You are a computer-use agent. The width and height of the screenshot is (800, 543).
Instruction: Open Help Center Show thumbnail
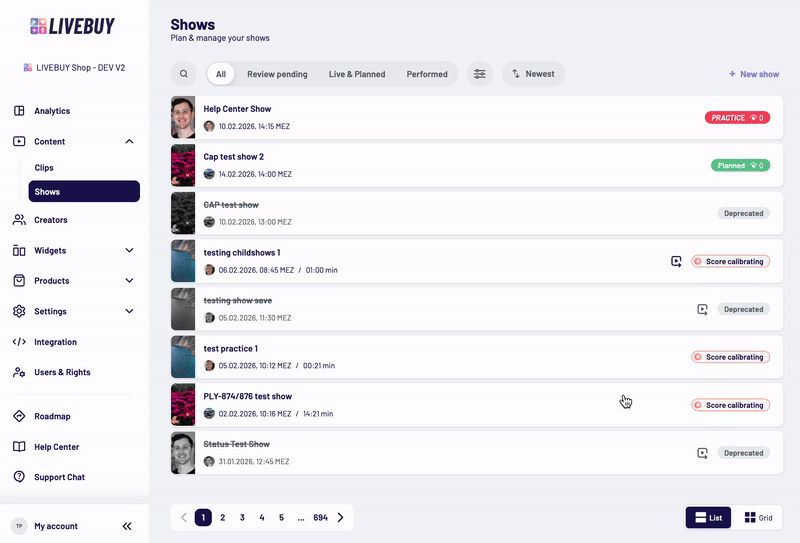click(183, 117)
